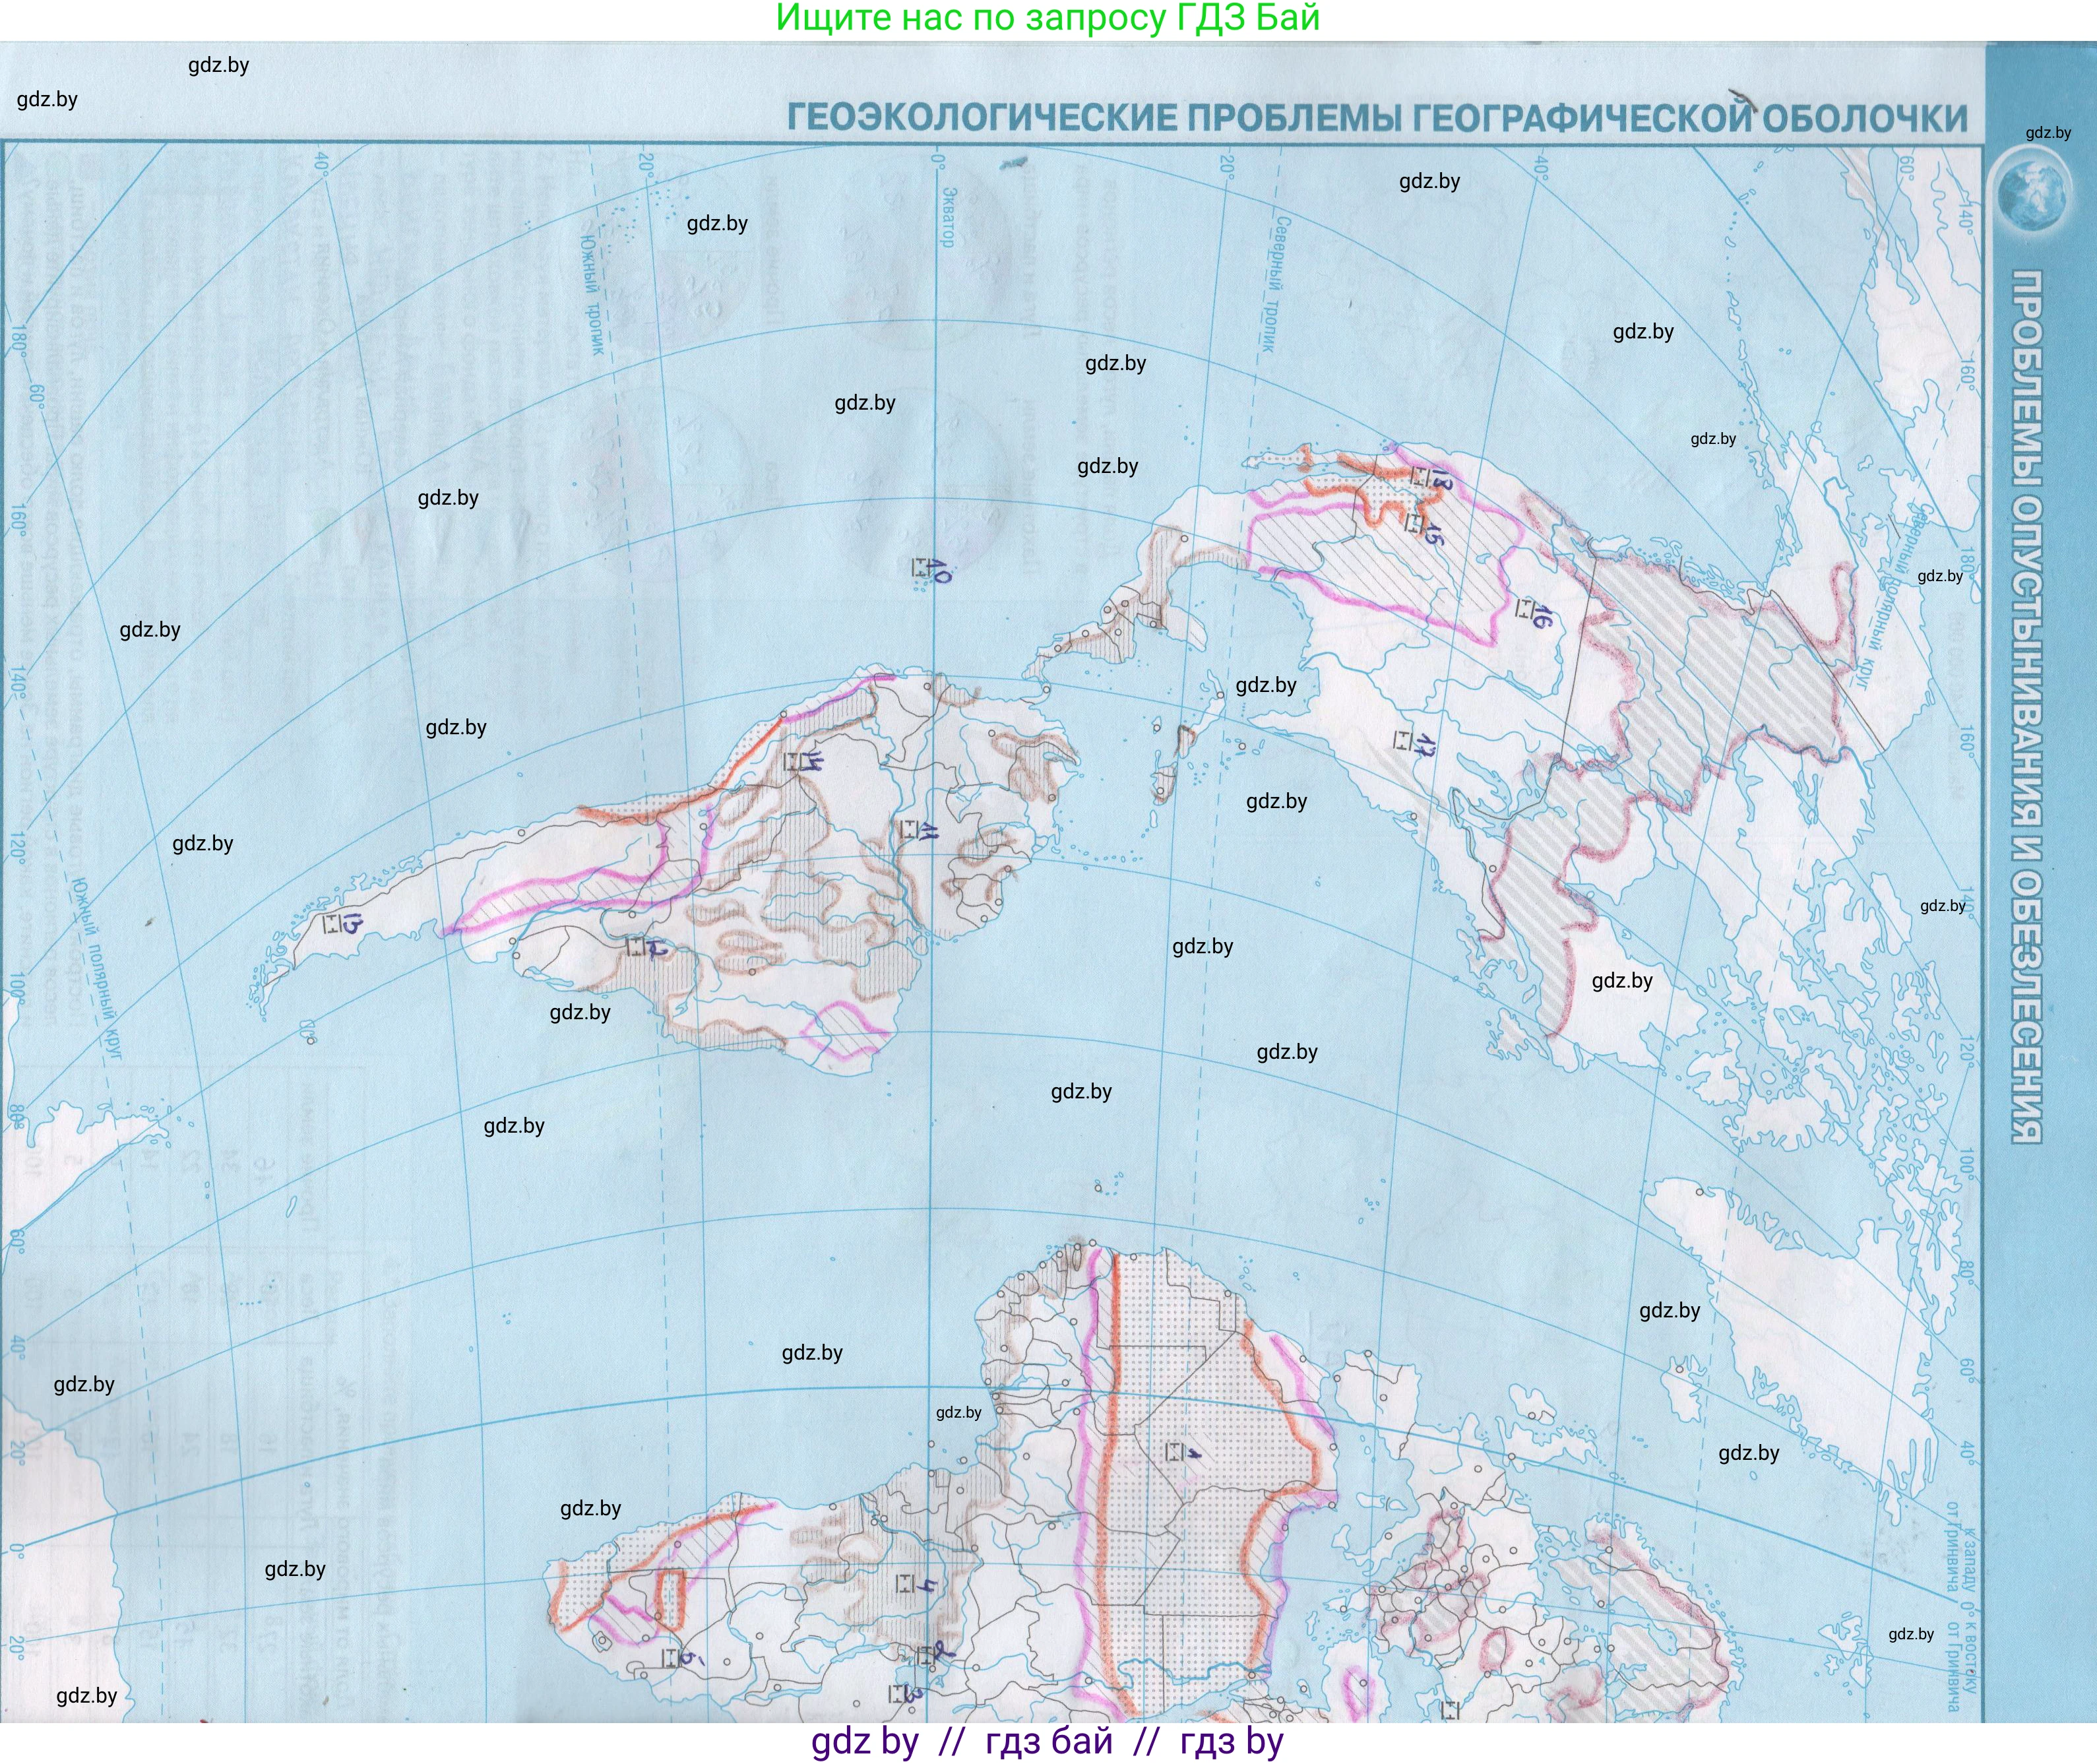Click the map marker numbered 5
The height and width of the screenshot is (1764, 2097).
pos(670,1658)
